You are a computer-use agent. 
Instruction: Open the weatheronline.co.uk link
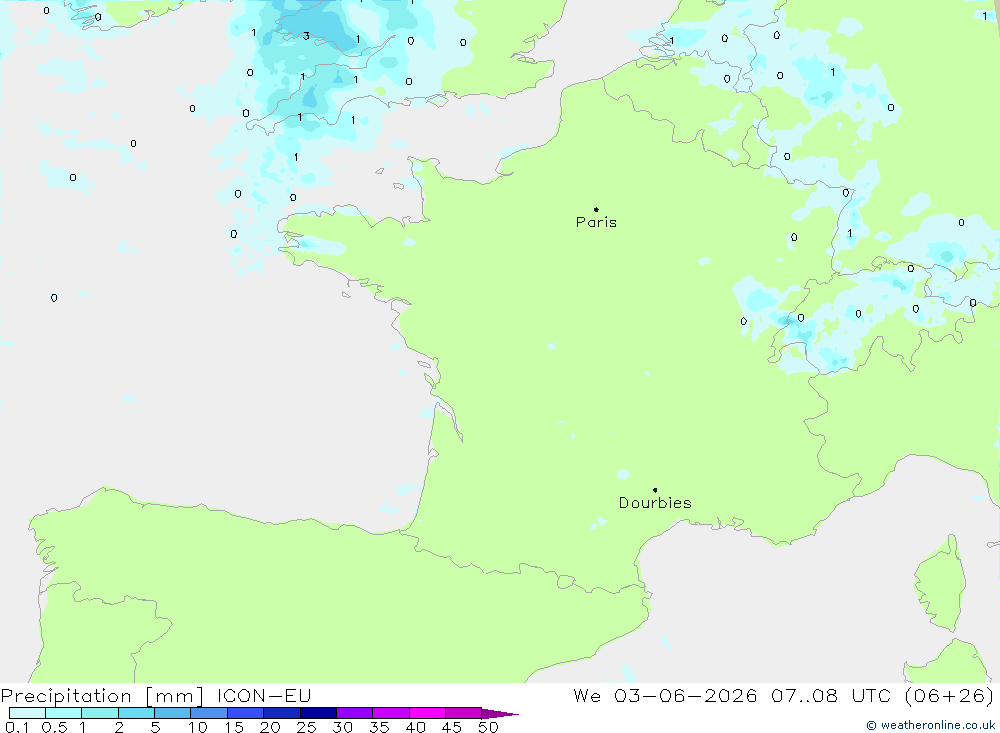[930, 725]
